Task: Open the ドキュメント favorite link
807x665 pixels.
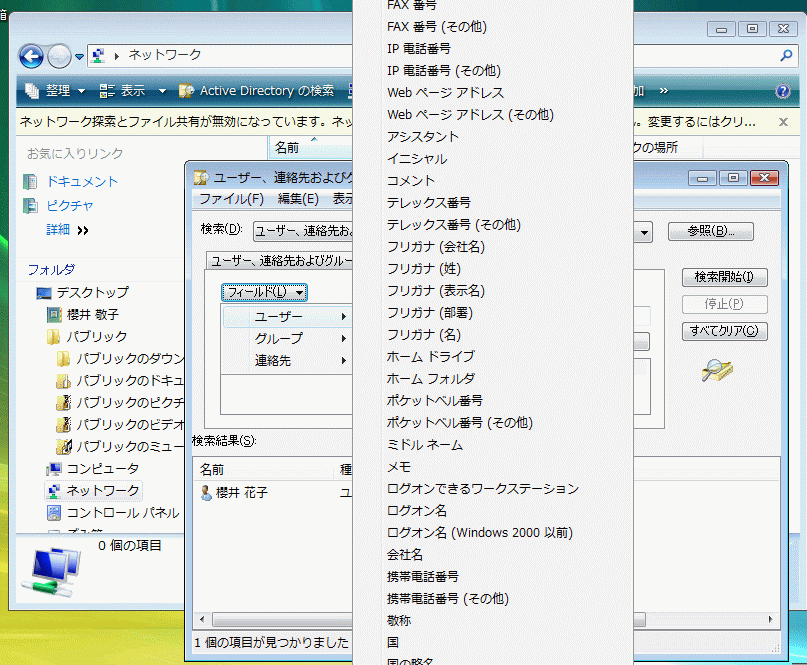Action: 82,181
